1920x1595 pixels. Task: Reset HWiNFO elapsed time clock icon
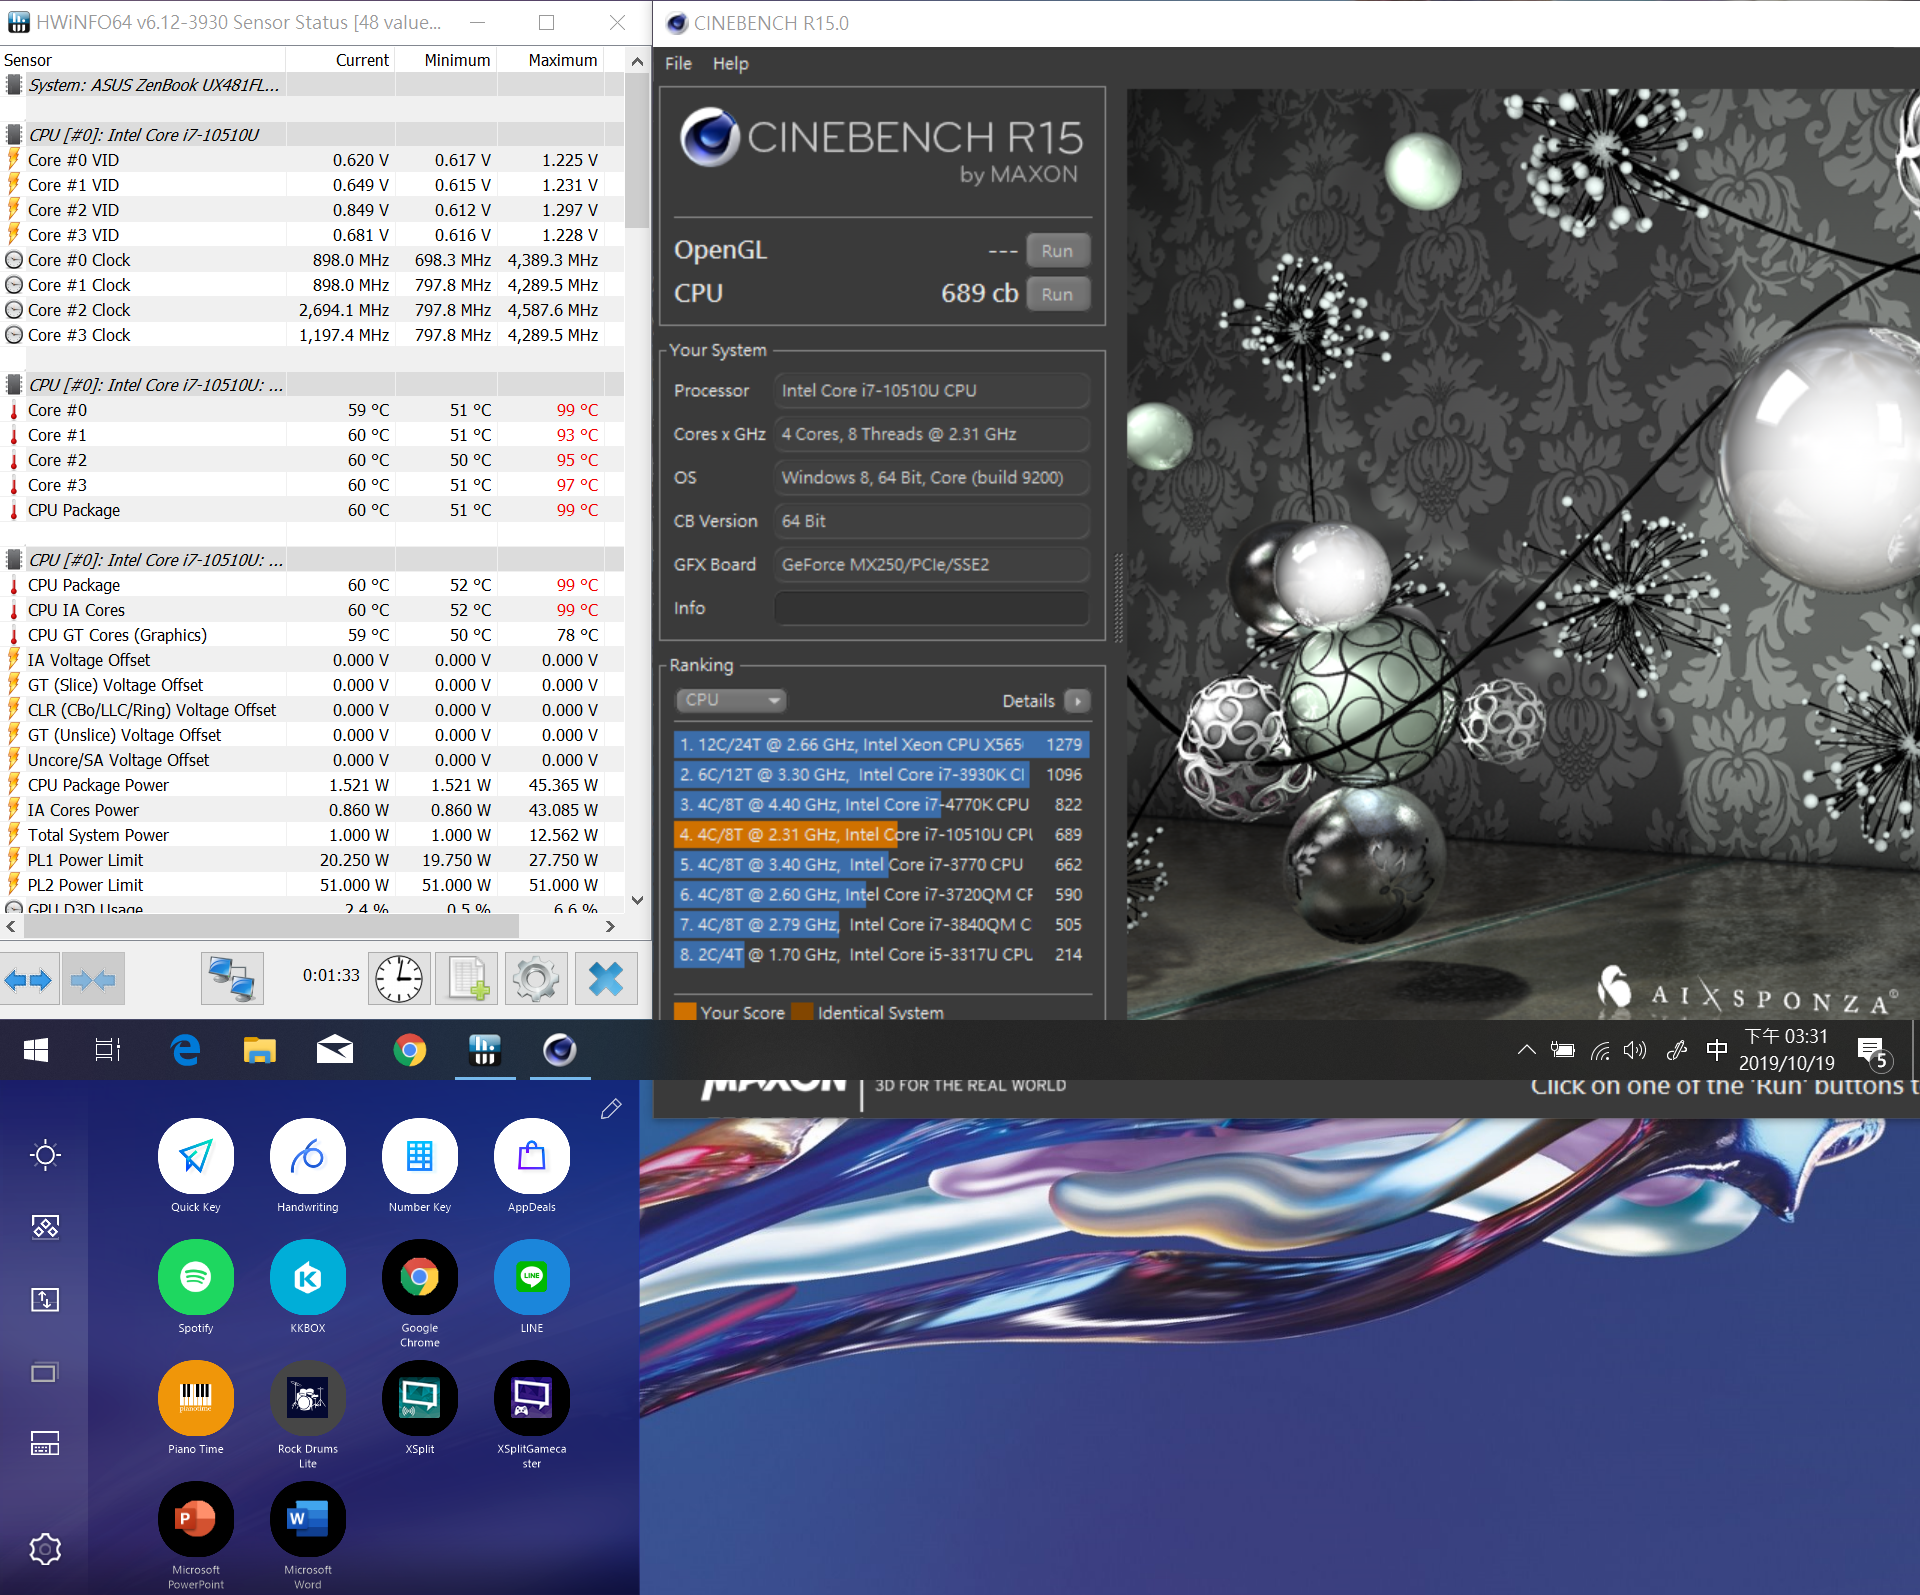coord(401,979)
